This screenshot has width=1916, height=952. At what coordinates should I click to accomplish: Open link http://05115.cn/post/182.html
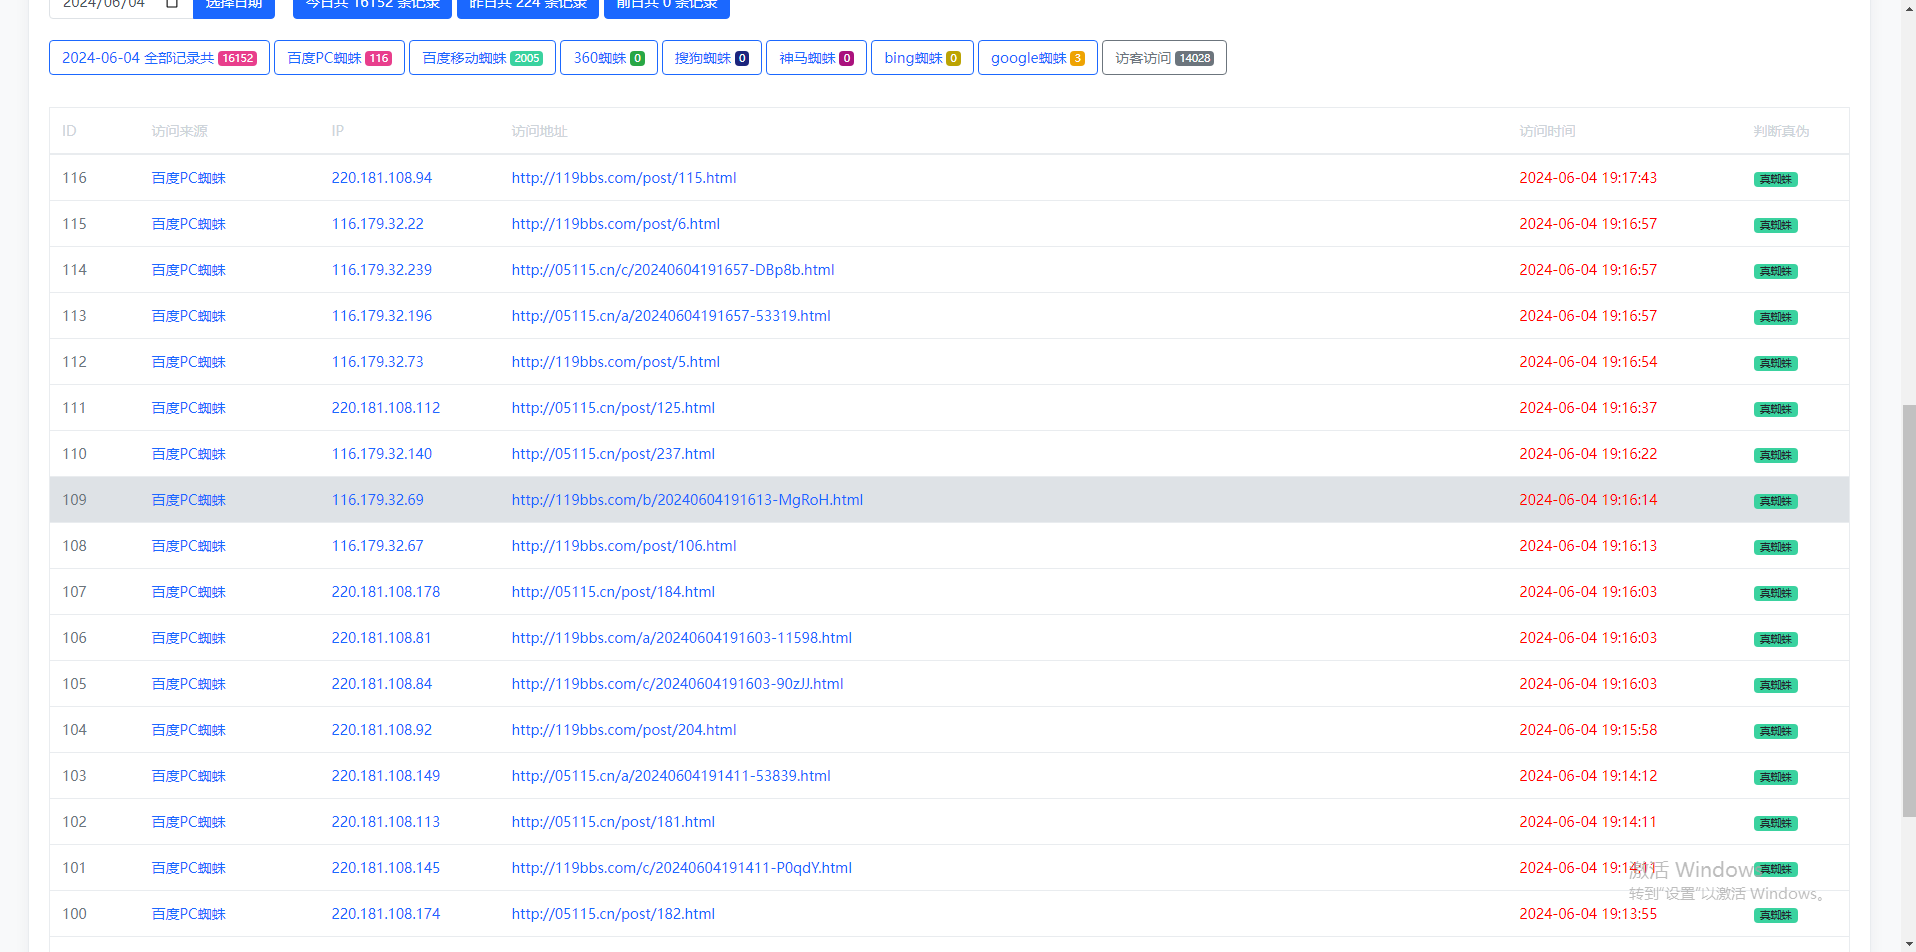pyautogui.click(x=613, y=914)
